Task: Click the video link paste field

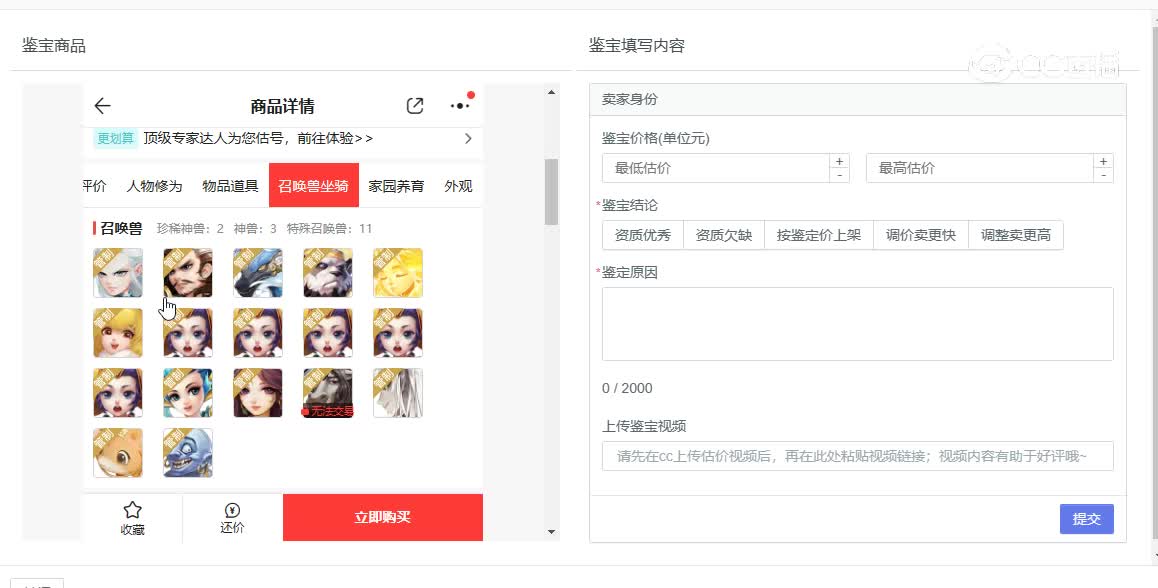Action: point(858,456)
